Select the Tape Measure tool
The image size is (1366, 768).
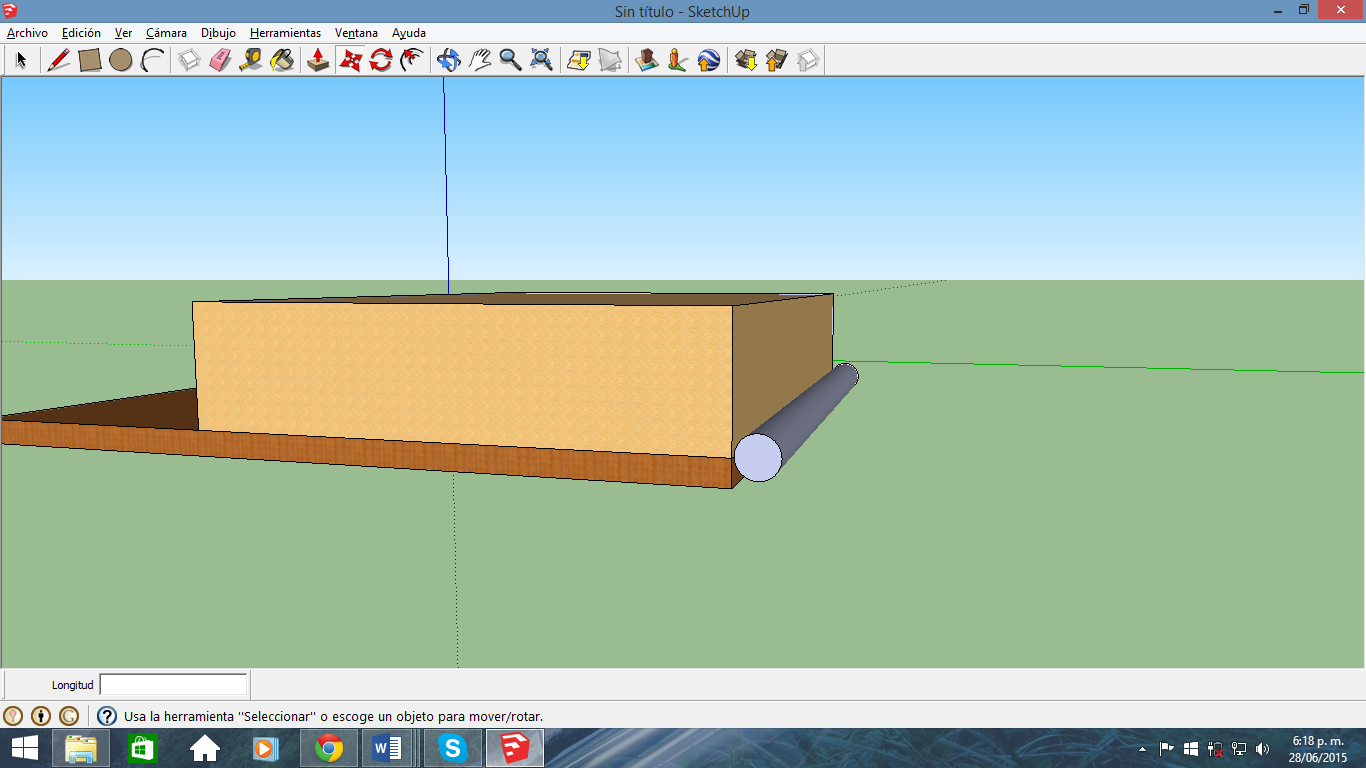251,60
